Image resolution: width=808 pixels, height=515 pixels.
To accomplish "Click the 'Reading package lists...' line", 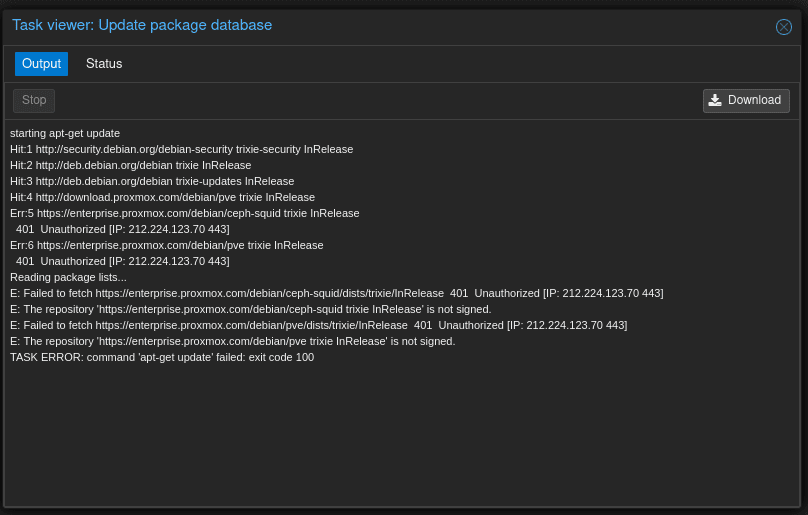I will pyautogui.click(x=68, y=277).
